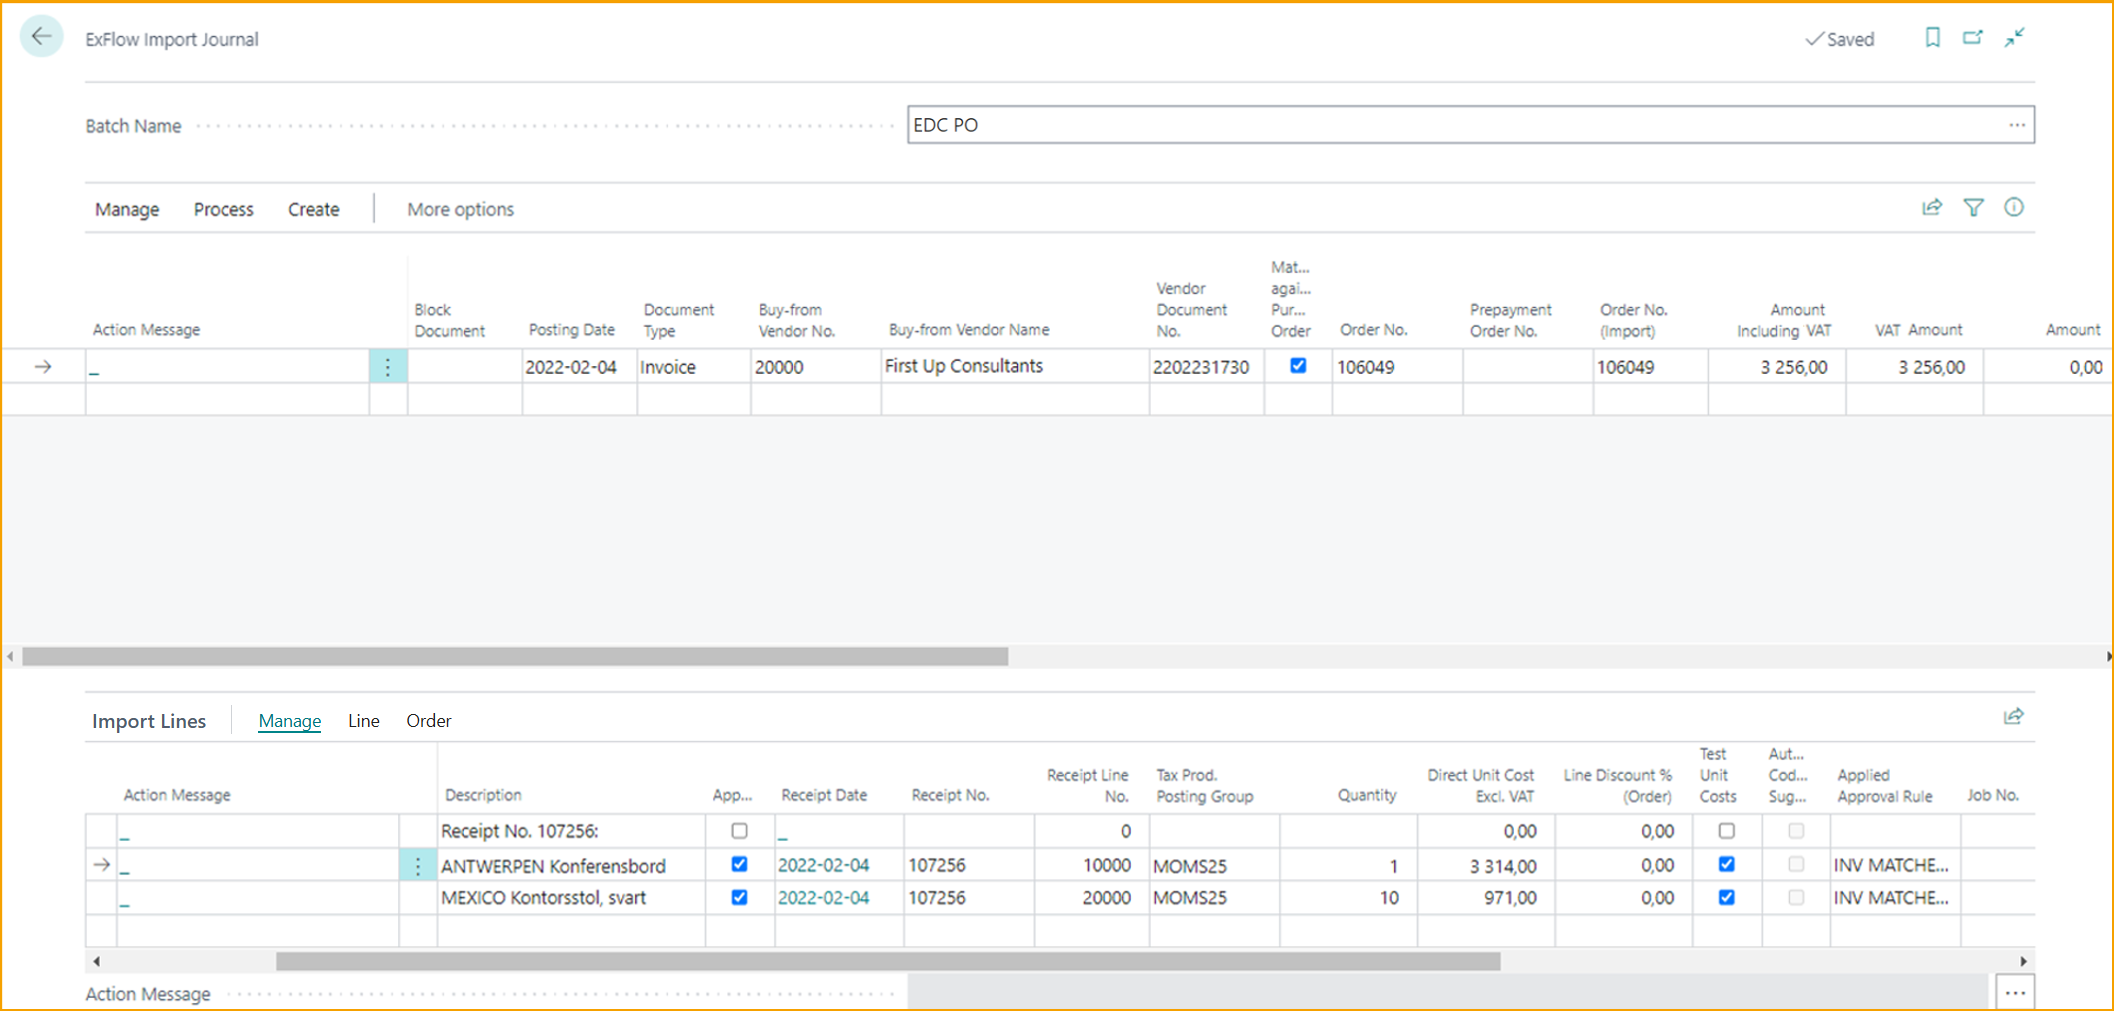Image resolution: width=2114 pixels, height=1011 pixels.
Task: Open the three-dot menu on the invoice row
Action: coord(387,366)
